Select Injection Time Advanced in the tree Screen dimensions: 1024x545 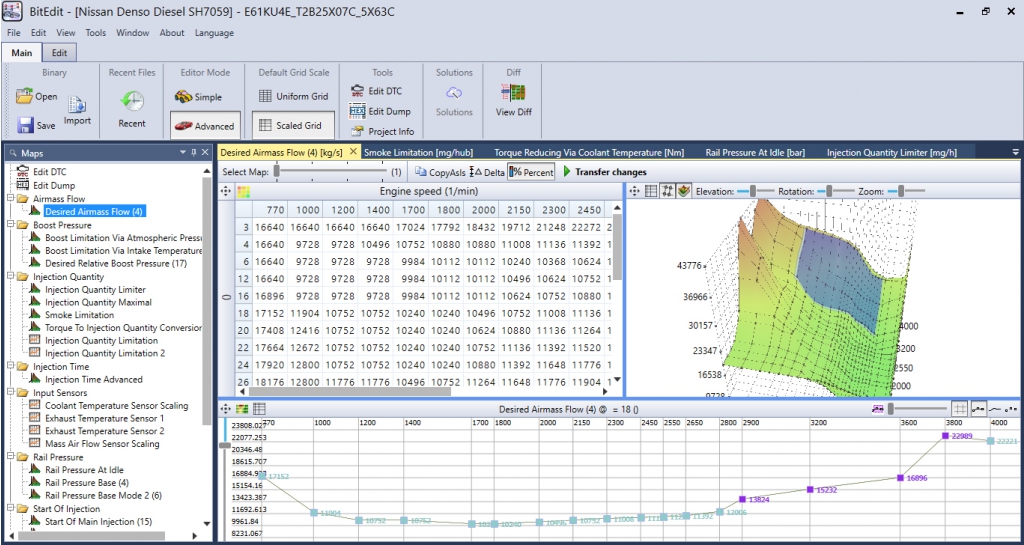pyautogui.click(x=93, y=379)
